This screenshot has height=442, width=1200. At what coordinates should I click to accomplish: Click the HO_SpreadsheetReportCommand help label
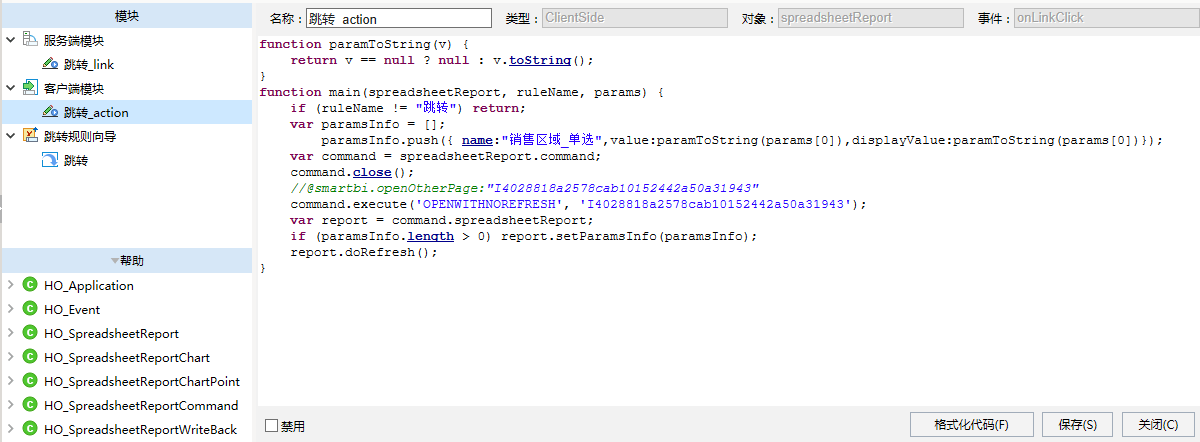141,405
